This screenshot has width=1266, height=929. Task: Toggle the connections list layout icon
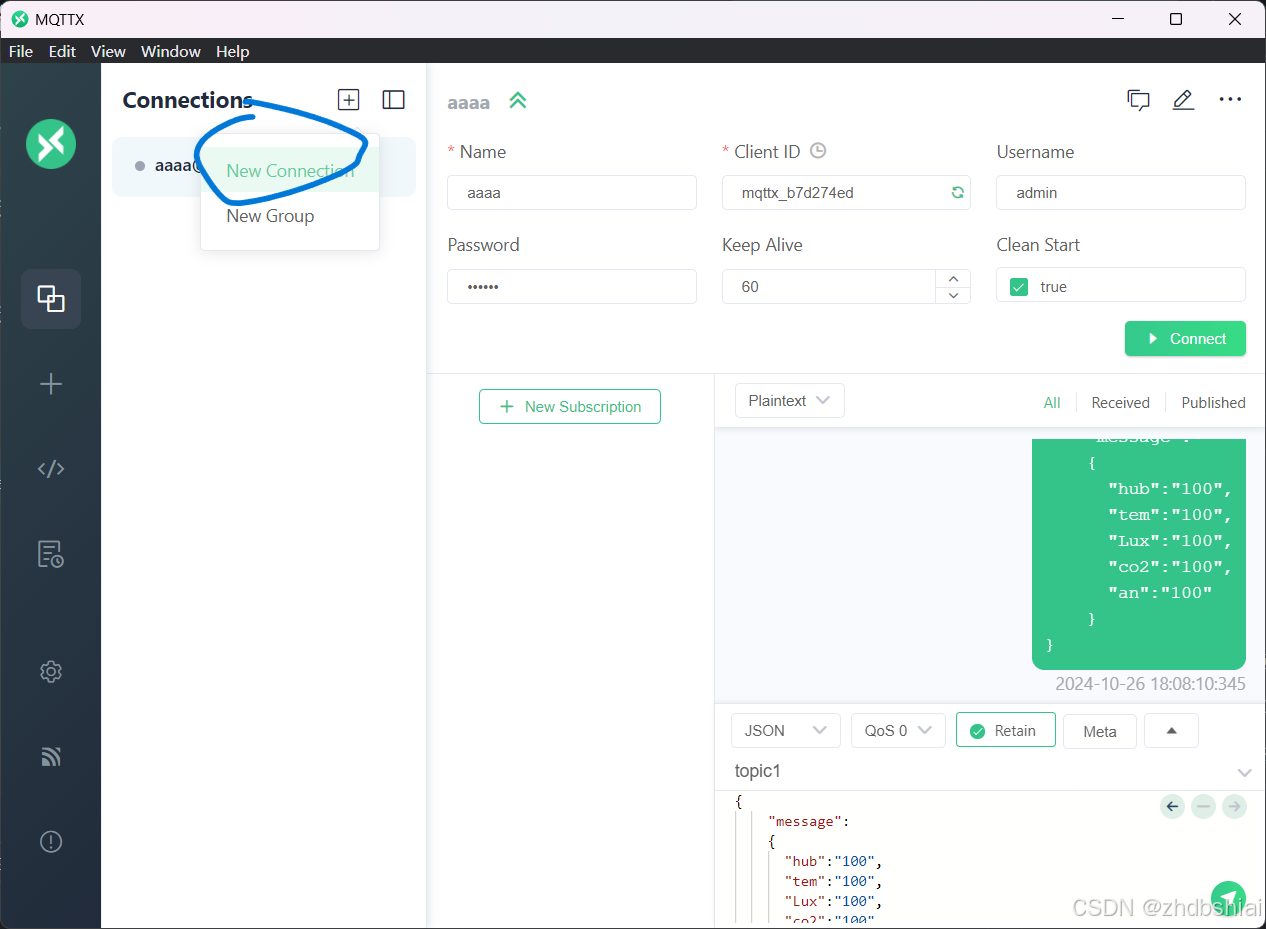(x=394, y=99)
